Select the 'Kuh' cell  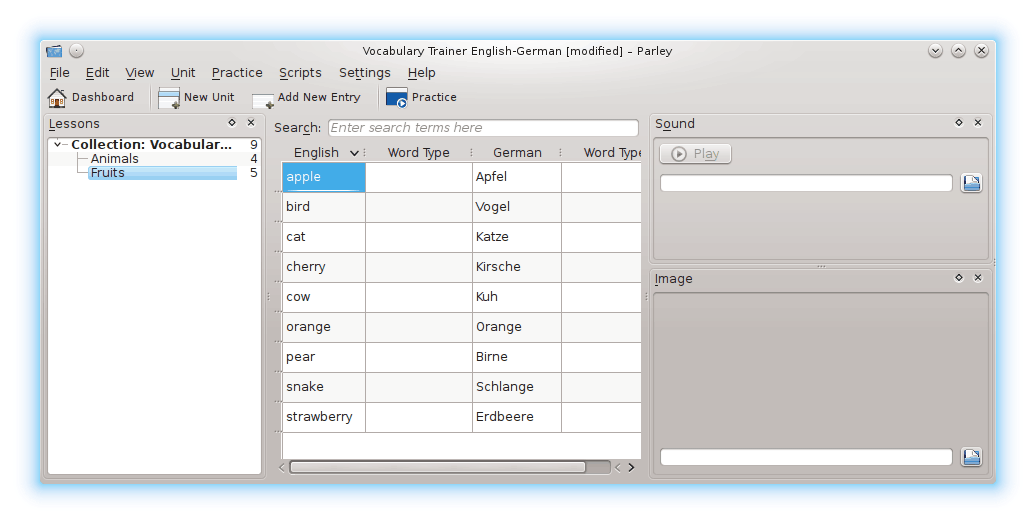point(517,297)
